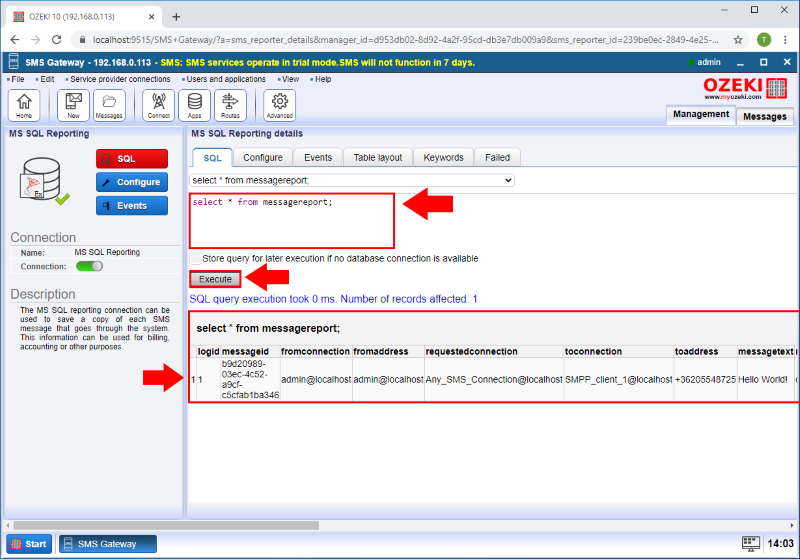This screenshot has width=800, height=559.
Task: Click inside the SQL query text area
Action: [x=292, y=221]
